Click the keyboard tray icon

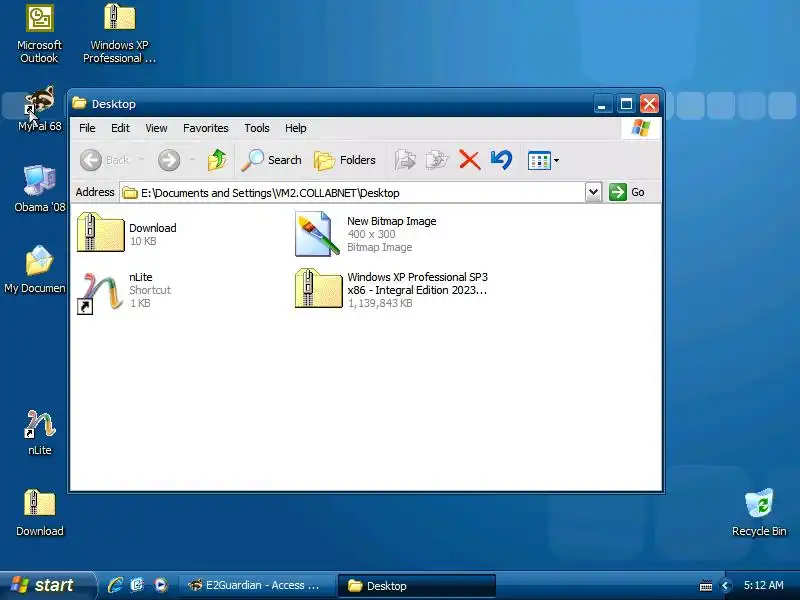click(706, 586)
